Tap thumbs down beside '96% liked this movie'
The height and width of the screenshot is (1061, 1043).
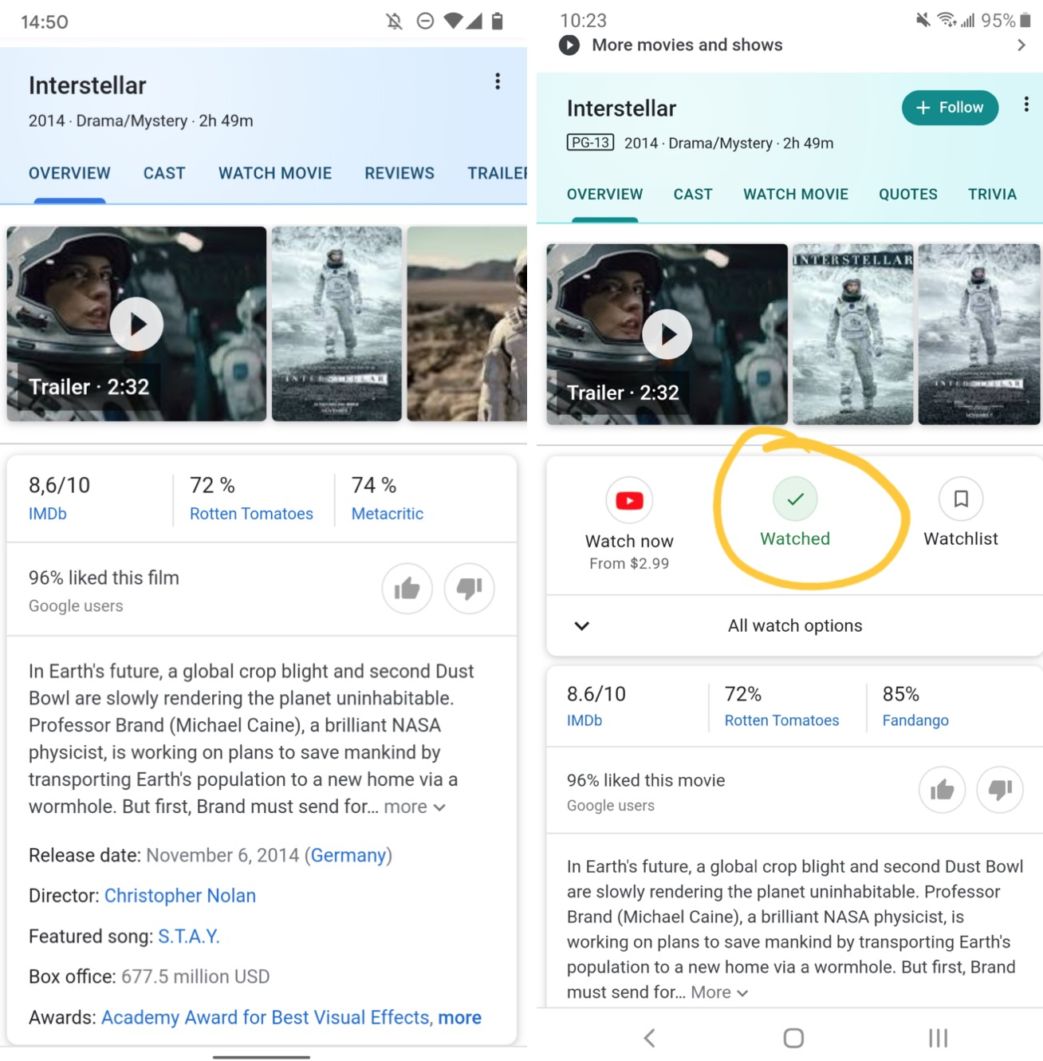(1000, 789)
